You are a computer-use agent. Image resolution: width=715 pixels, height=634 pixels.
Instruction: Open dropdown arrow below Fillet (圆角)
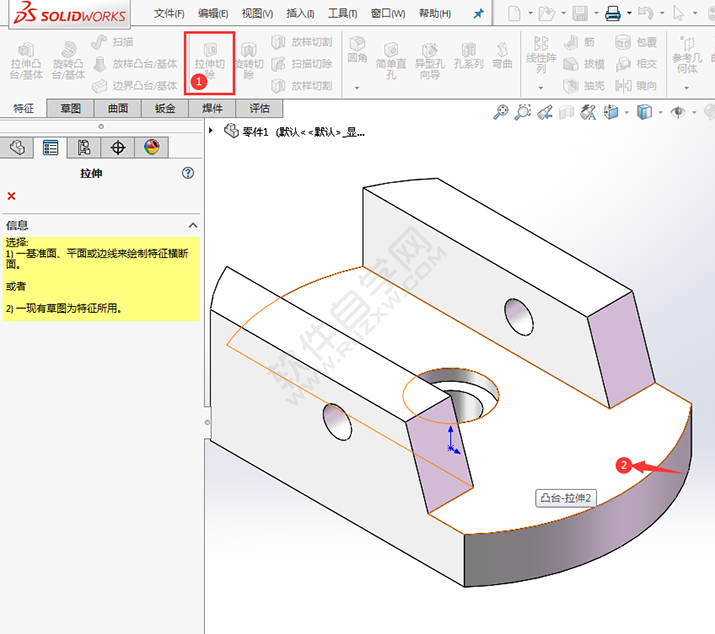[357, 88]
